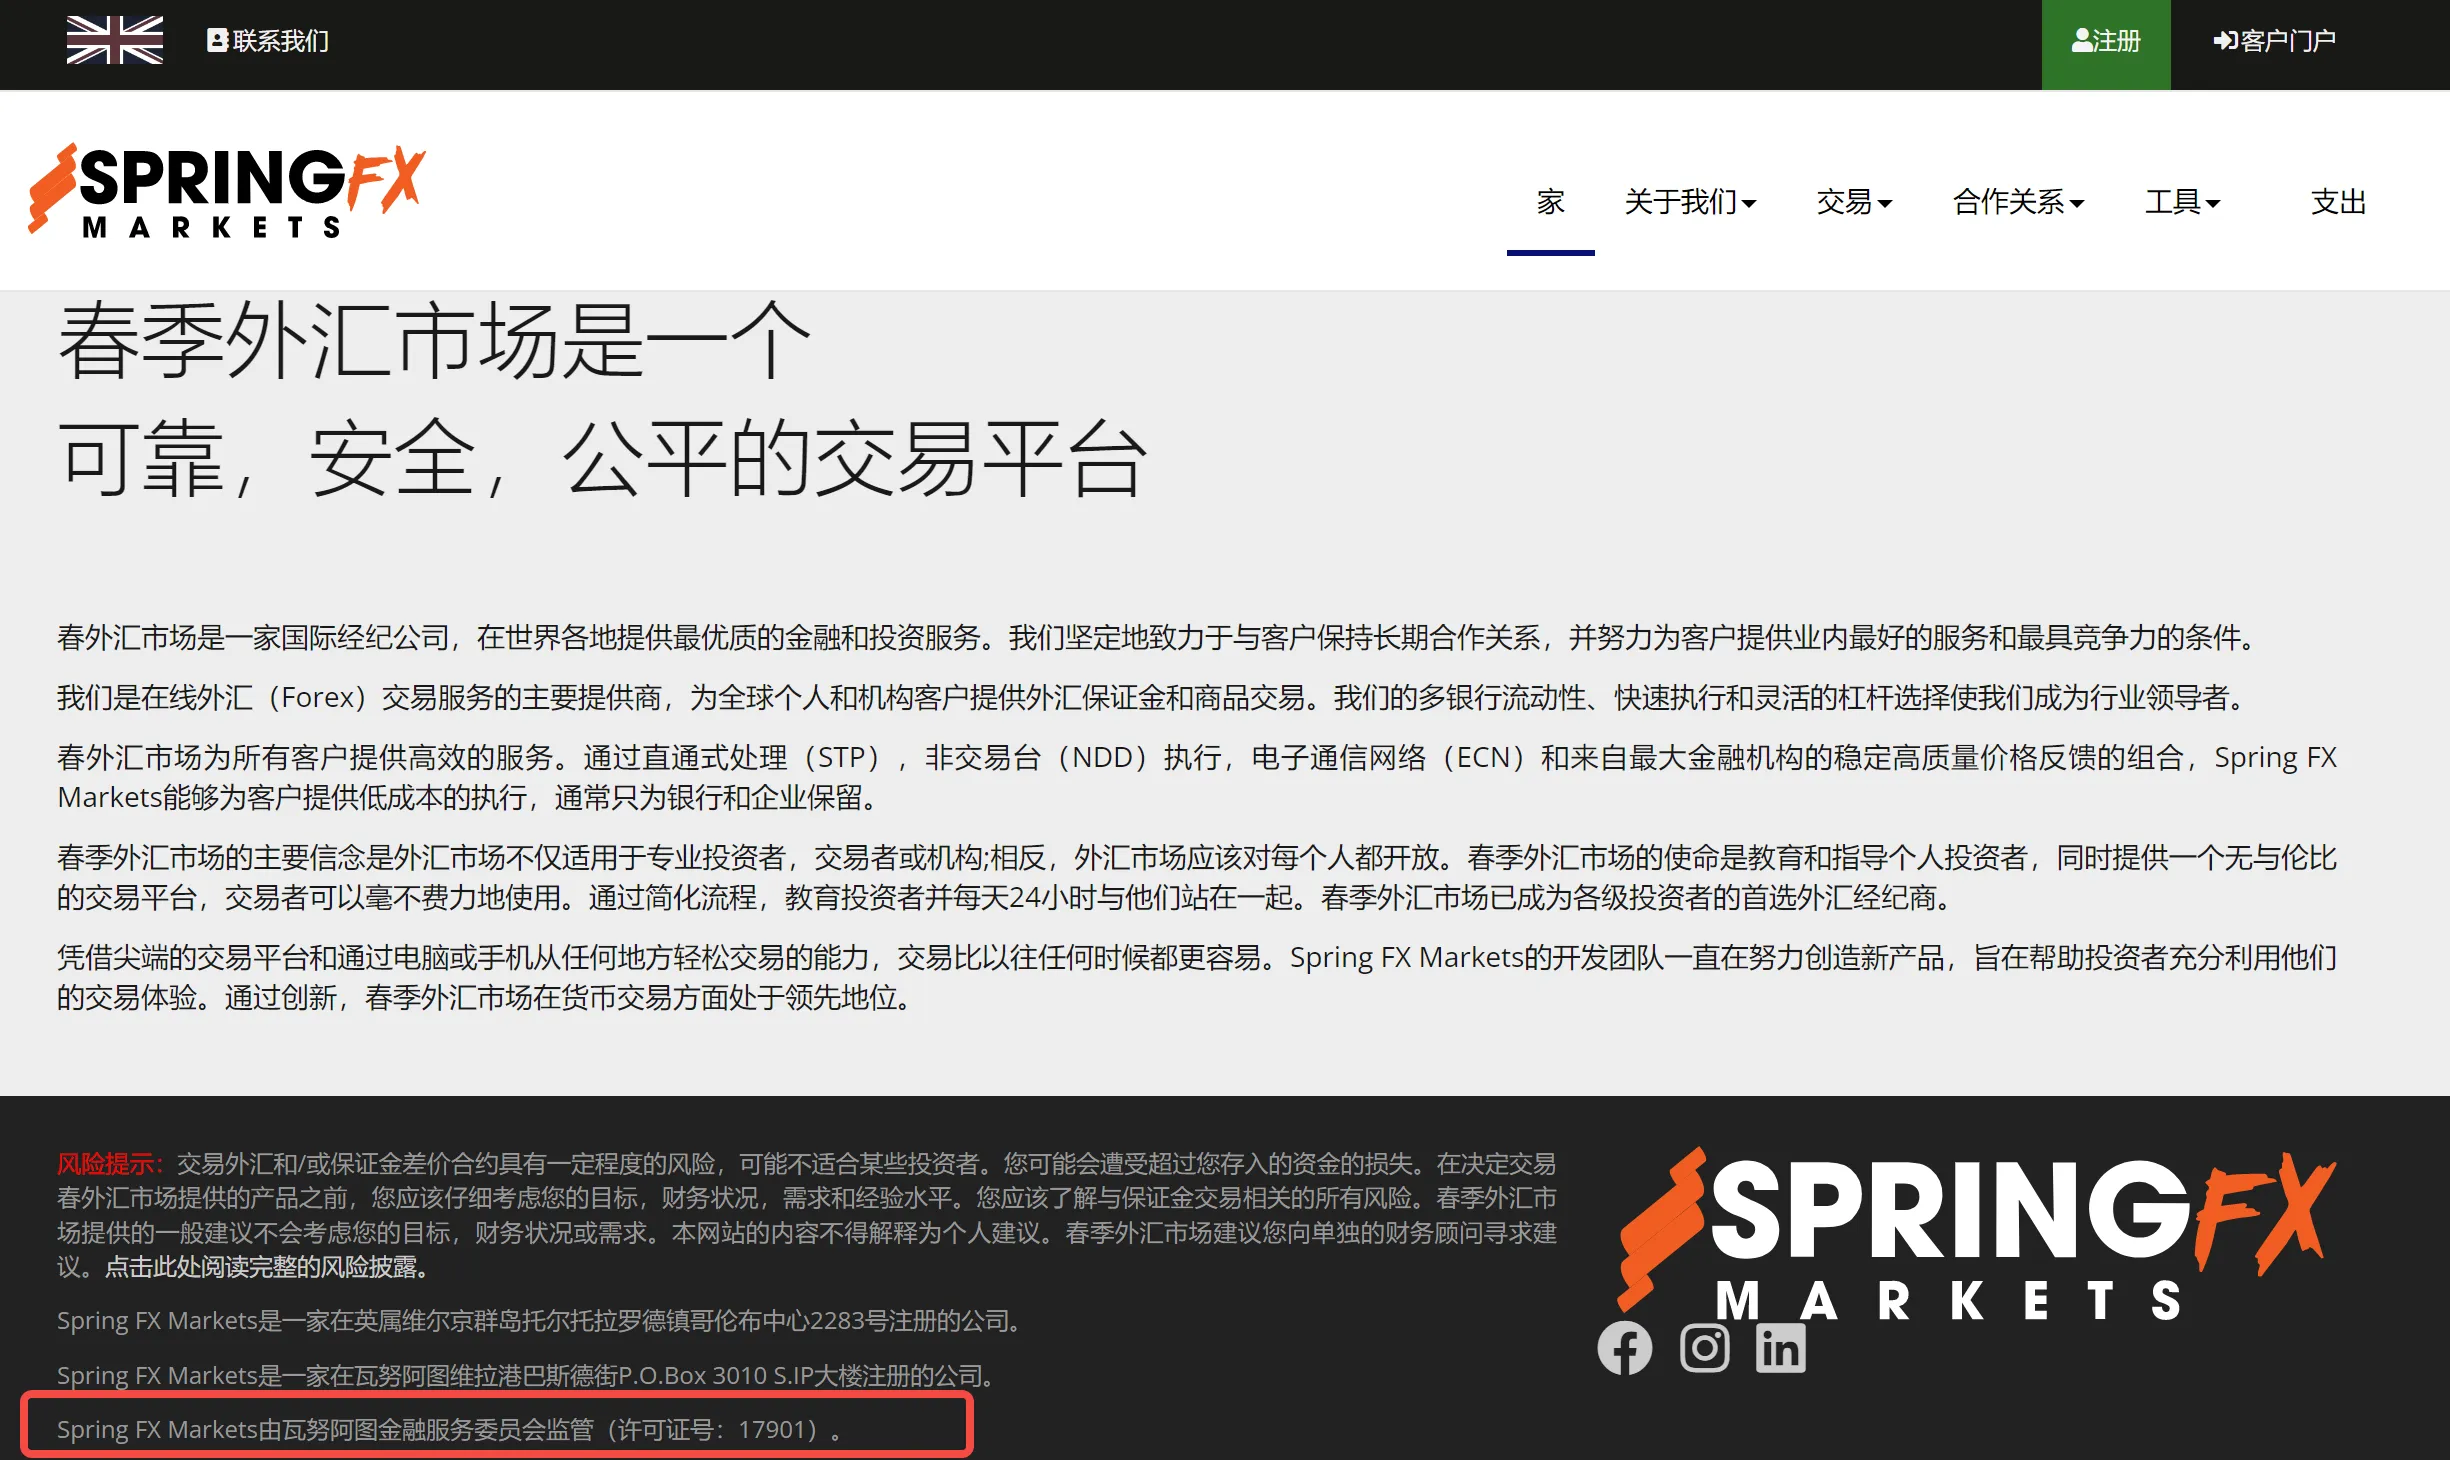This screenshot has width=2450, height=1460.
Task: Open the LinkedIn icon in footer
Action: (x=1780, y=1348)
